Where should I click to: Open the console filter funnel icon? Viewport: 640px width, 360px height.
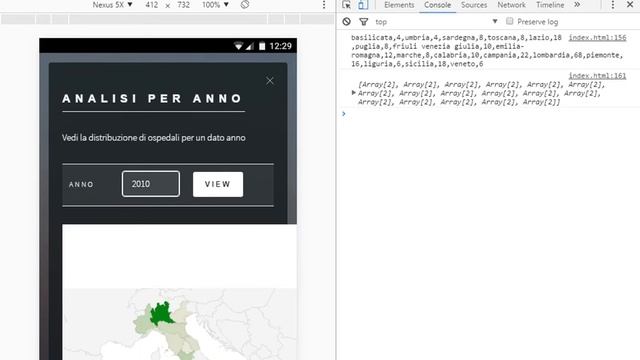(364, 22)
